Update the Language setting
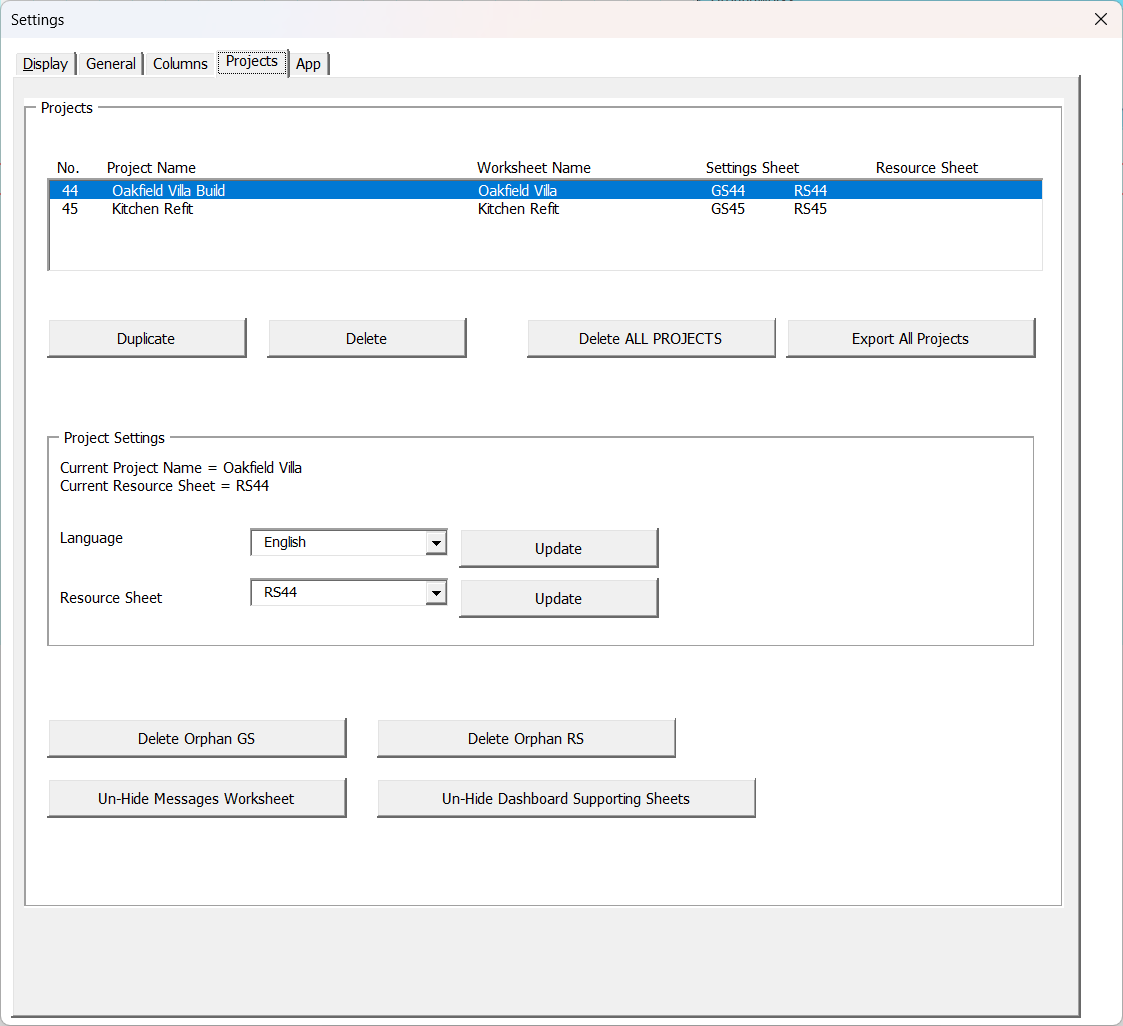 (x=559, y=548)
